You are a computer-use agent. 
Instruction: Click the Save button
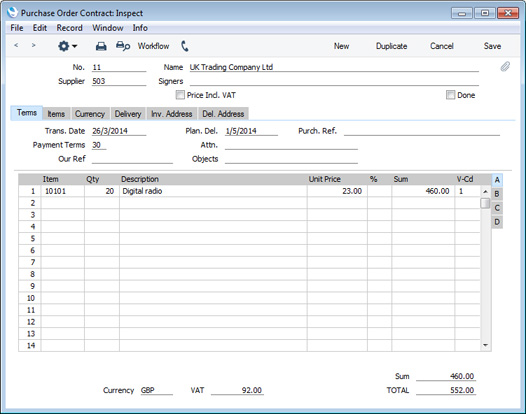click(x=492, y=46)
